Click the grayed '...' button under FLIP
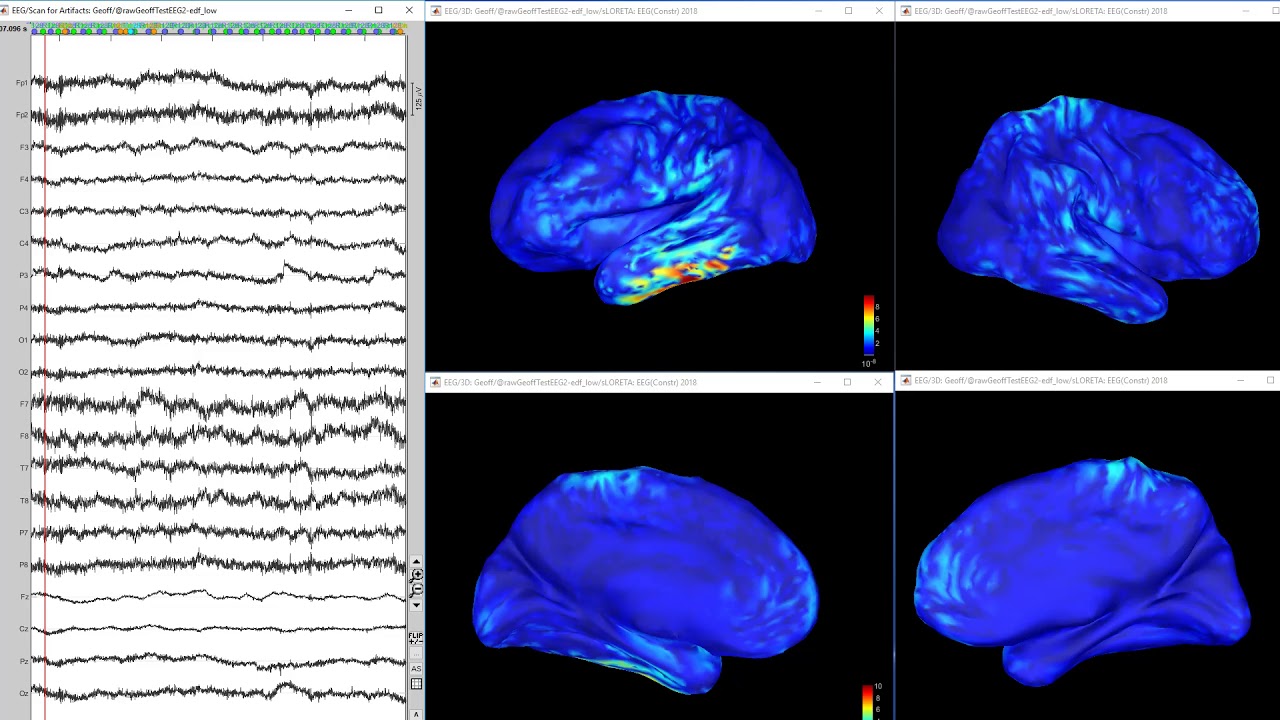Viewport: 1280px width, 720px height. coord(416,653)
